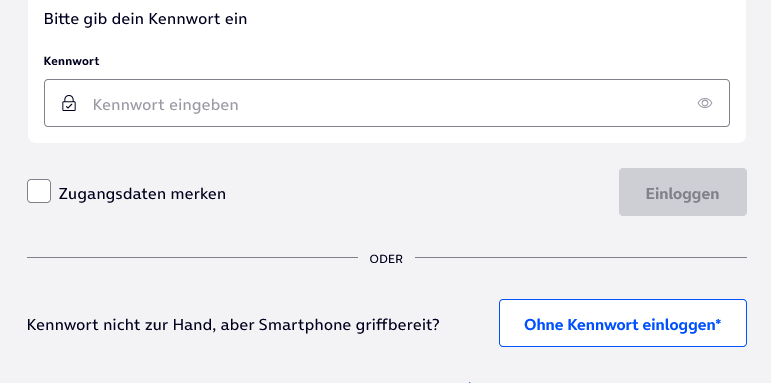Click the word "merken" beside the checkbox
The width and height of the screenshot is (771, 383).
coord(198,194)
